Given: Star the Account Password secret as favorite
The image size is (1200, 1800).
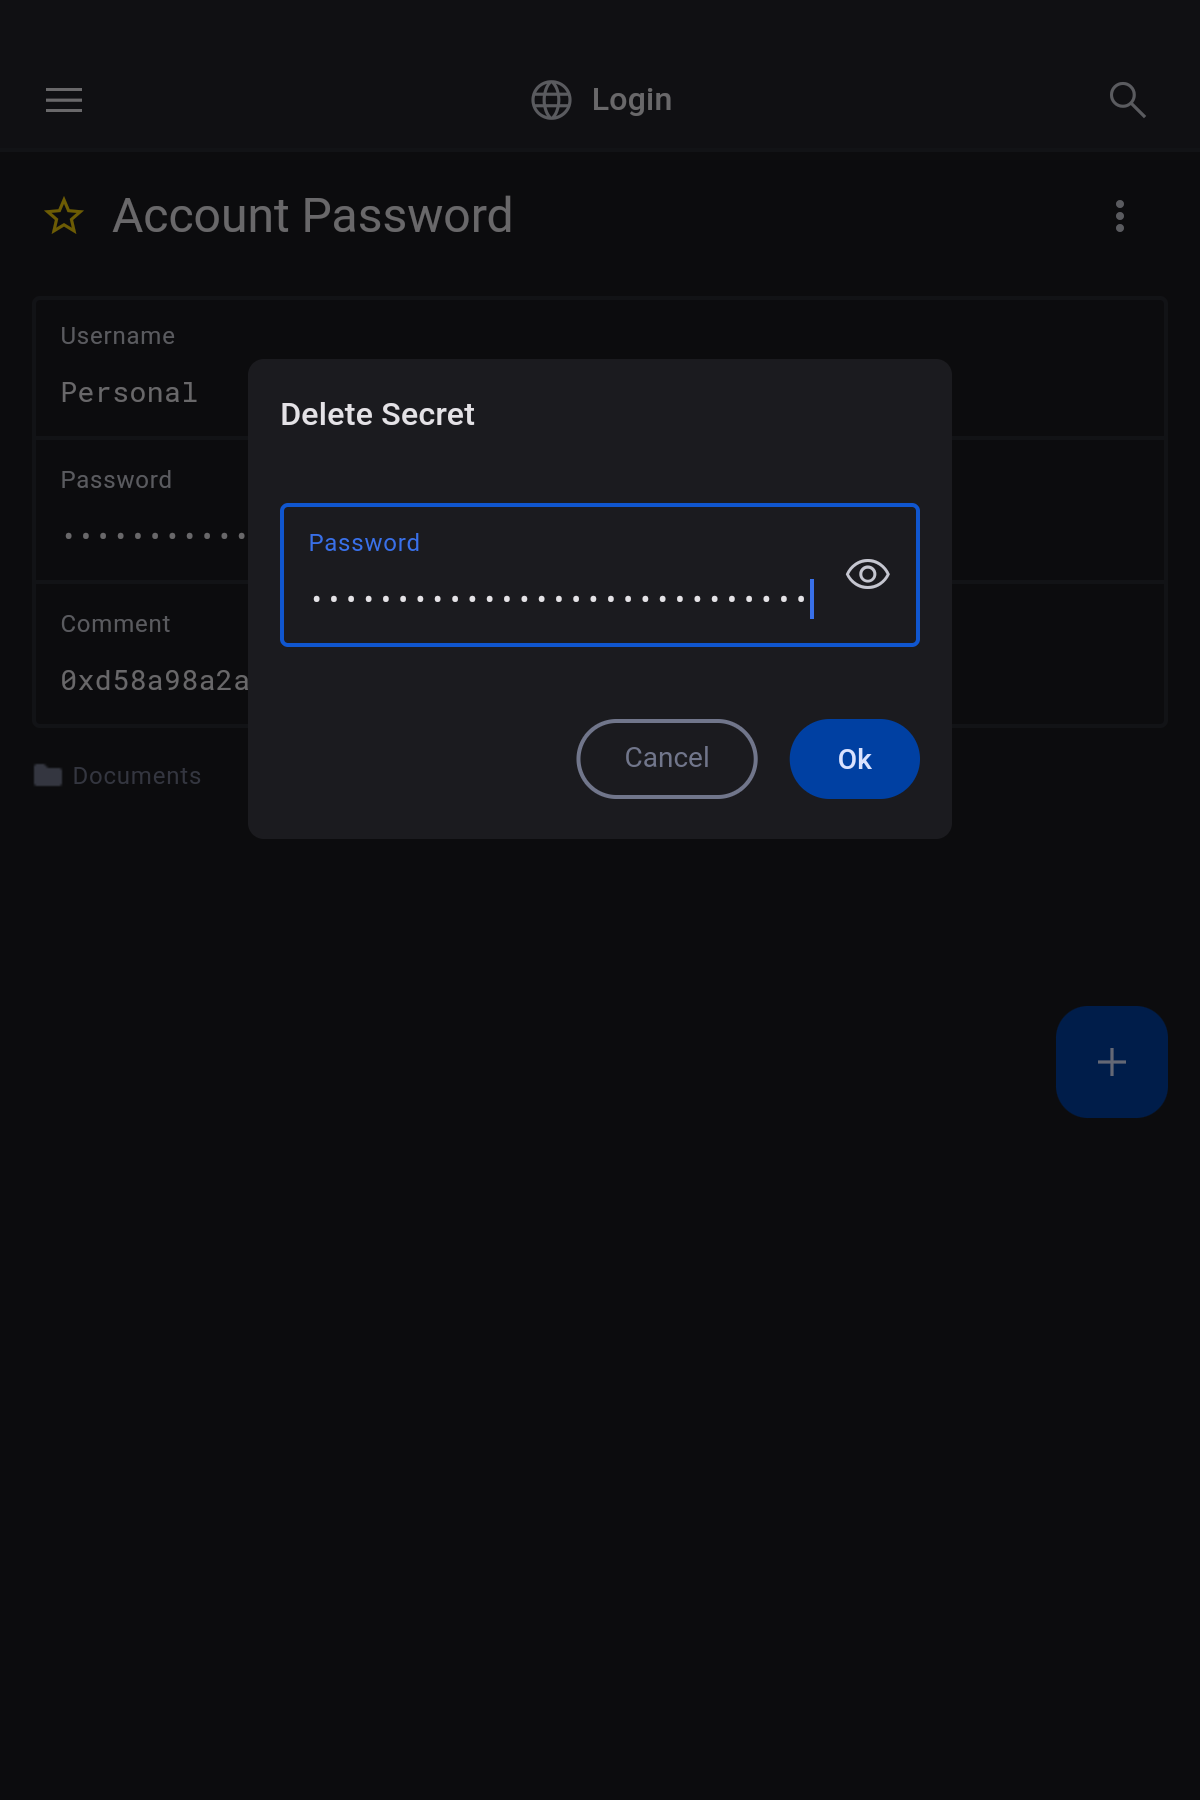Looking at the screenshot, I should pyautogui.click(x=64, y=216).
